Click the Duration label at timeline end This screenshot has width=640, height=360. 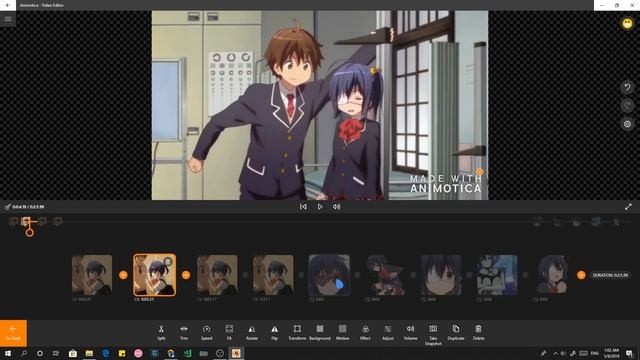pos(610,275)
